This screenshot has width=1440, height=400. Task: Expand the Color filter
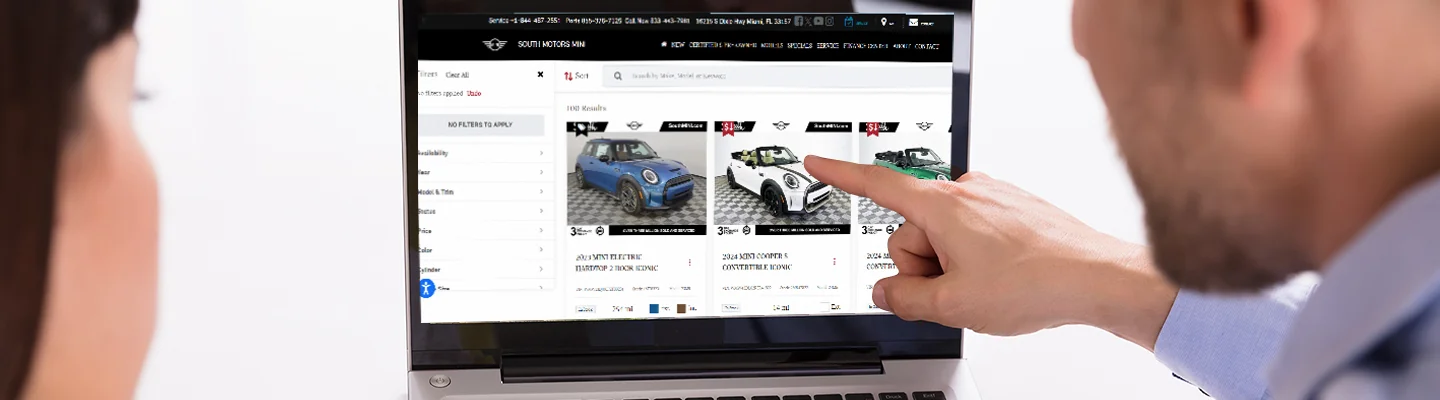click(x=485, y=250)
